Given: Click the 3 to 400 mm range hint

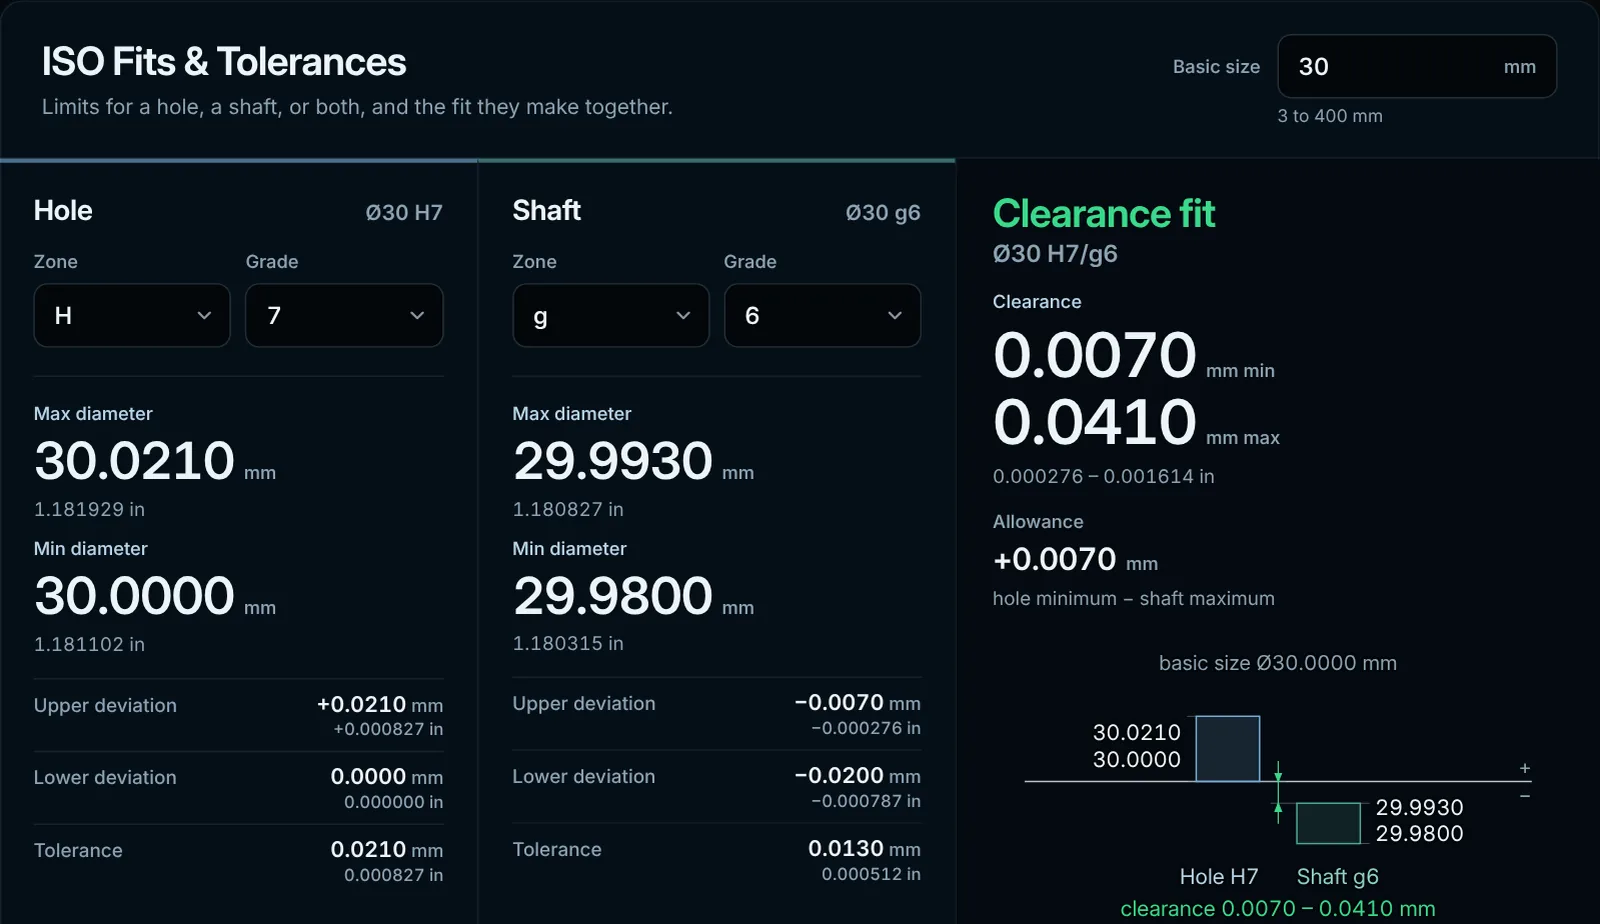Looking at the screenshot, I should 1330,116.
